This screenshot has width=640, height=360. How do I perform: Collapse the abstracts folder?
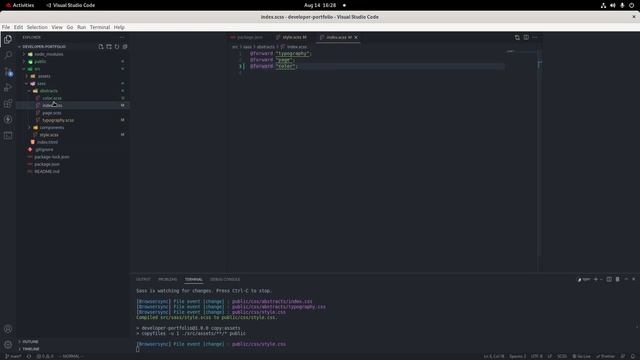(x=48, y=91)
